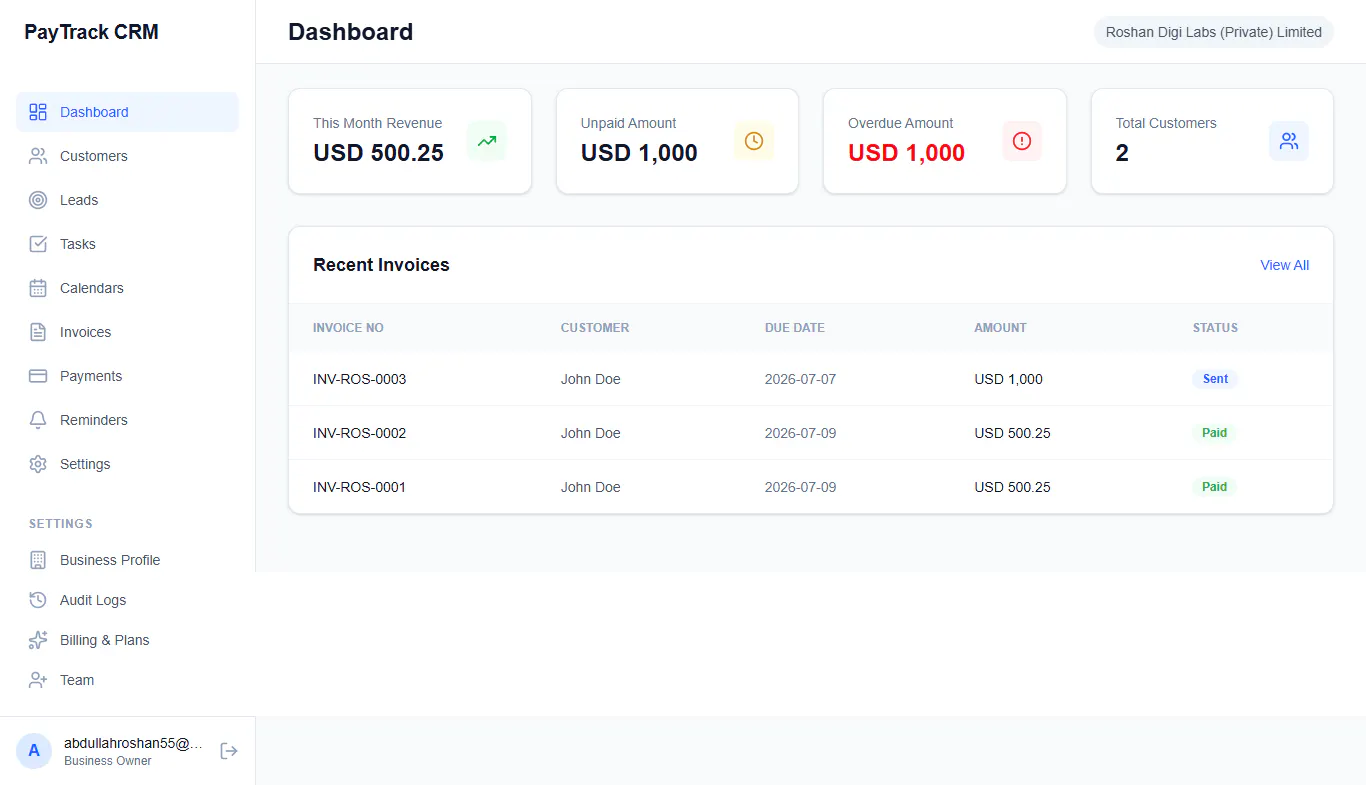1366x785 pixels.
Task: Select Reminders in the sidebar
Action: point(127,420)
